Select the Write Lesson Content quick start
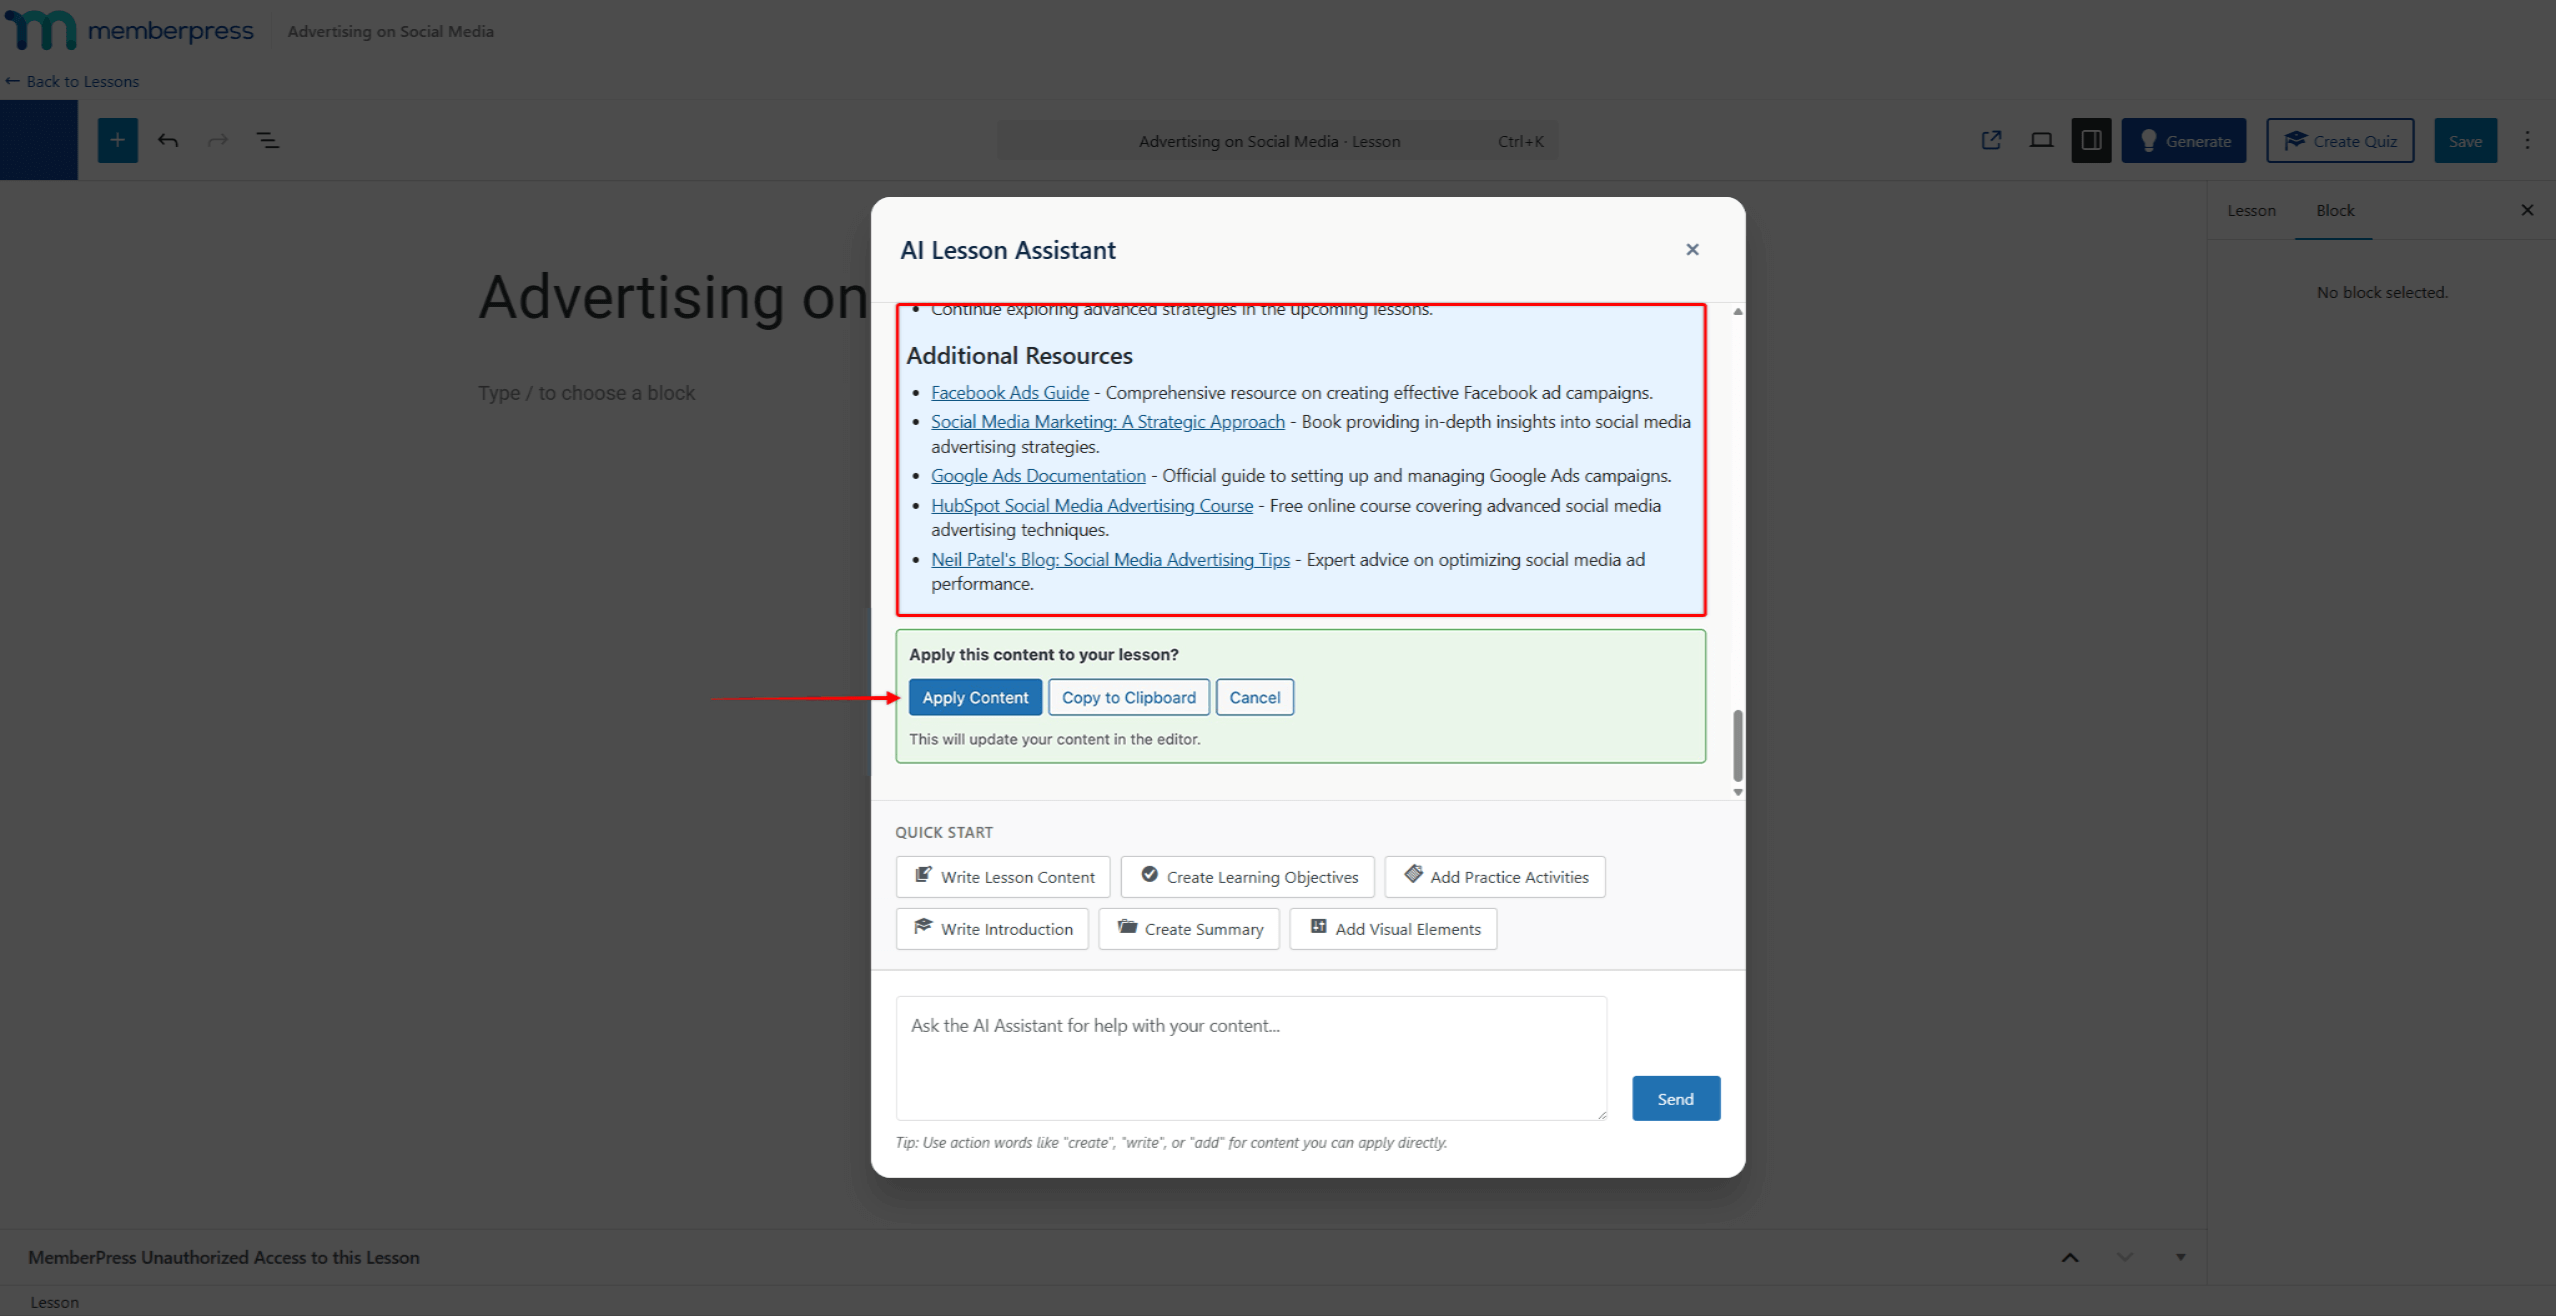Screen dimensions: 2556x1316 tap(1002, 876)
